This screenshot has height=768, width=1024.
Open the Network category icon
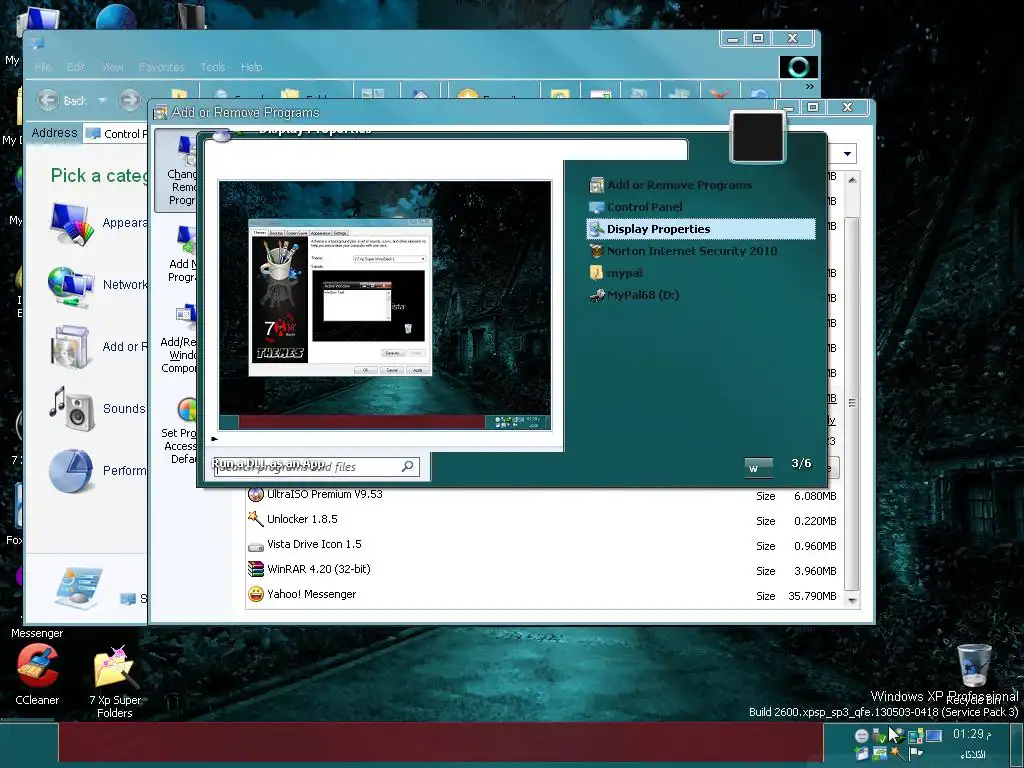71,286
